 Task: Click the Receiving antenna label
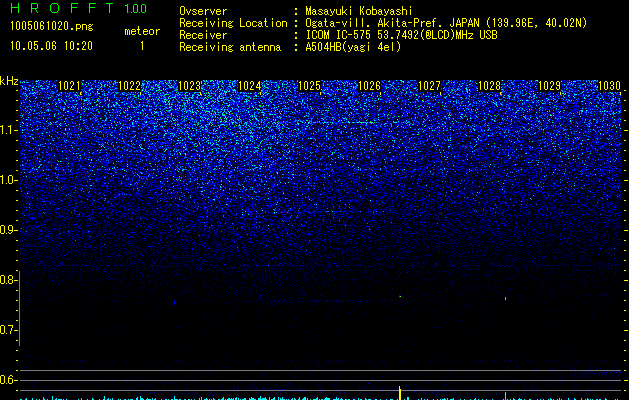click(x=230, y=47)
